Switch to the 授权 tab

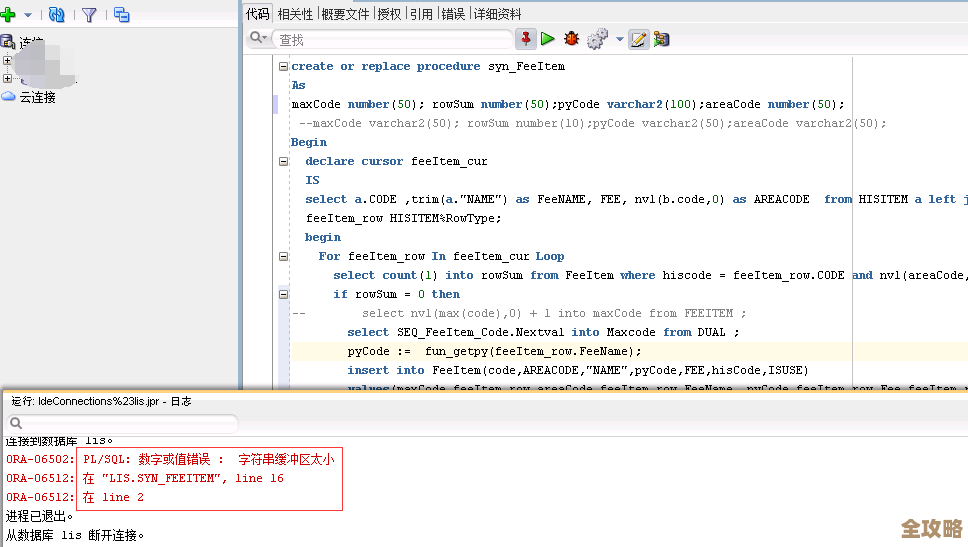tap(389, 14)
